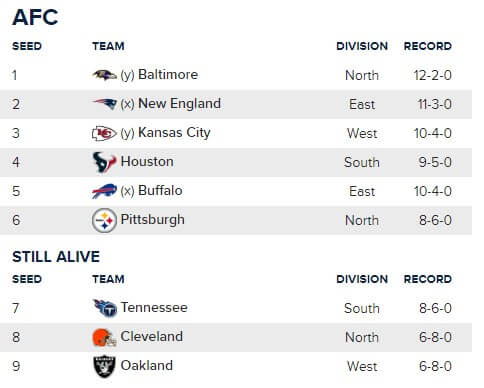Click the Oakland team name
Screen dimensions: 484x388
pos(147,365)
